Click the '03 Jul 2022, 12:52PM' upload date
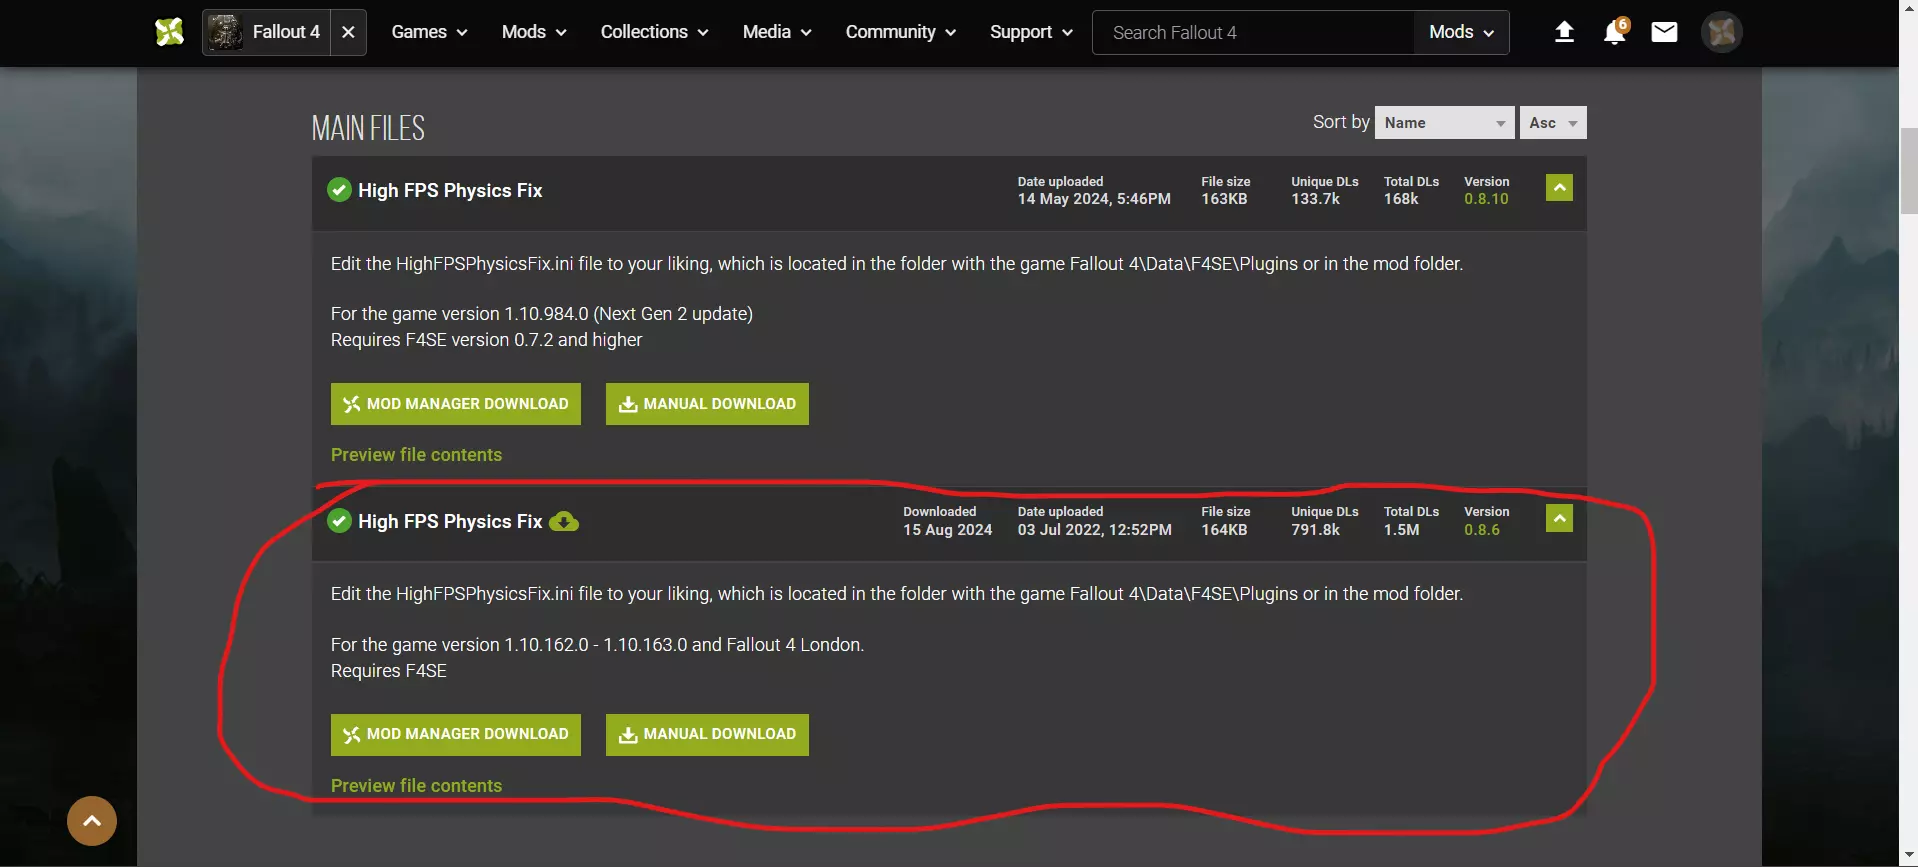 (1095, 530)
